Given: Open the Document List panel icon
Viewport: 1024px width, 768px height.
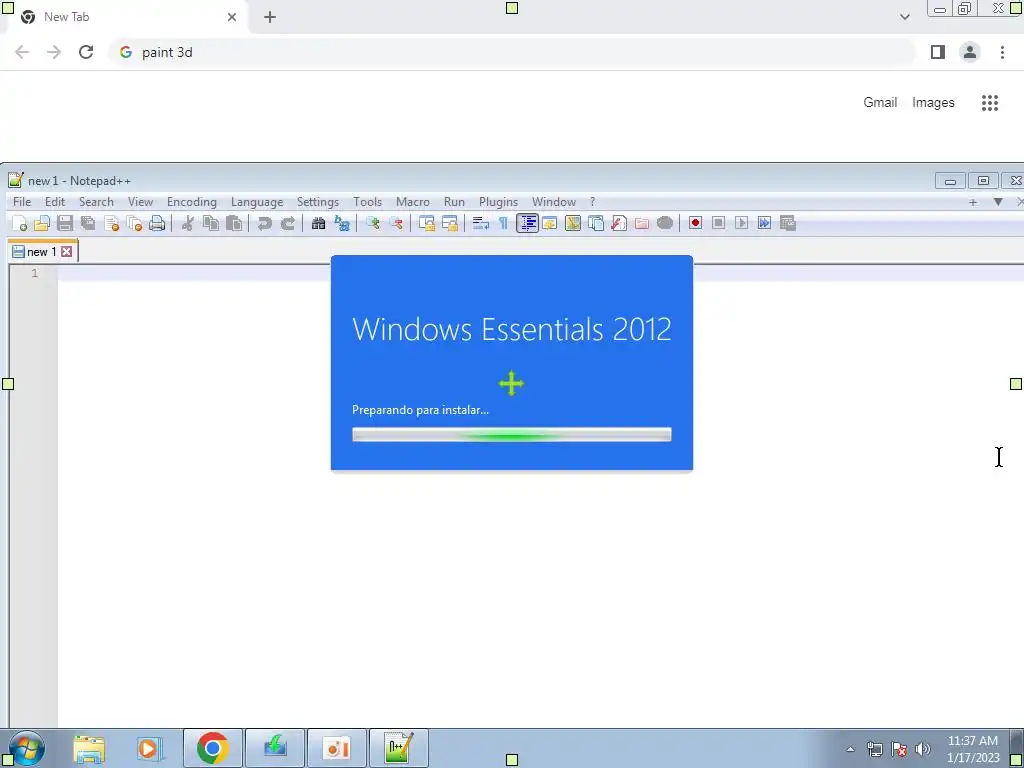Looking at the screenshot, I should coord(596,223).
